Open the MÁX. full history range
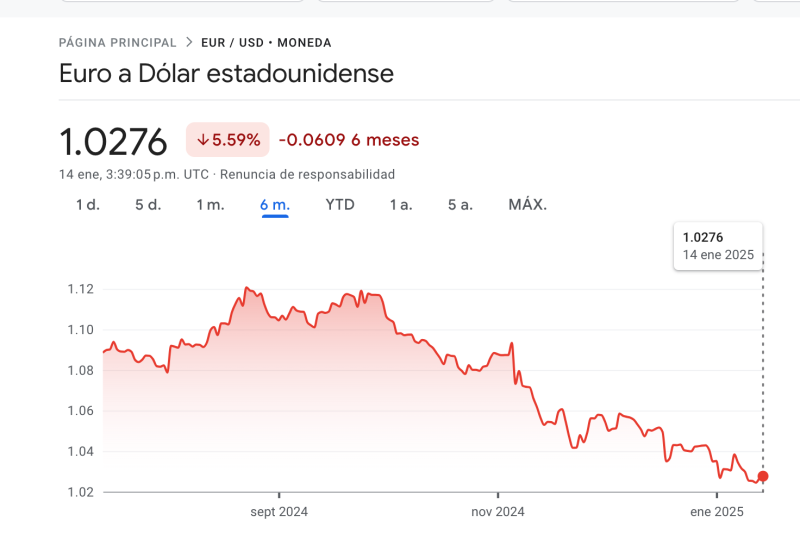800x540 pixels. point(527,205)
